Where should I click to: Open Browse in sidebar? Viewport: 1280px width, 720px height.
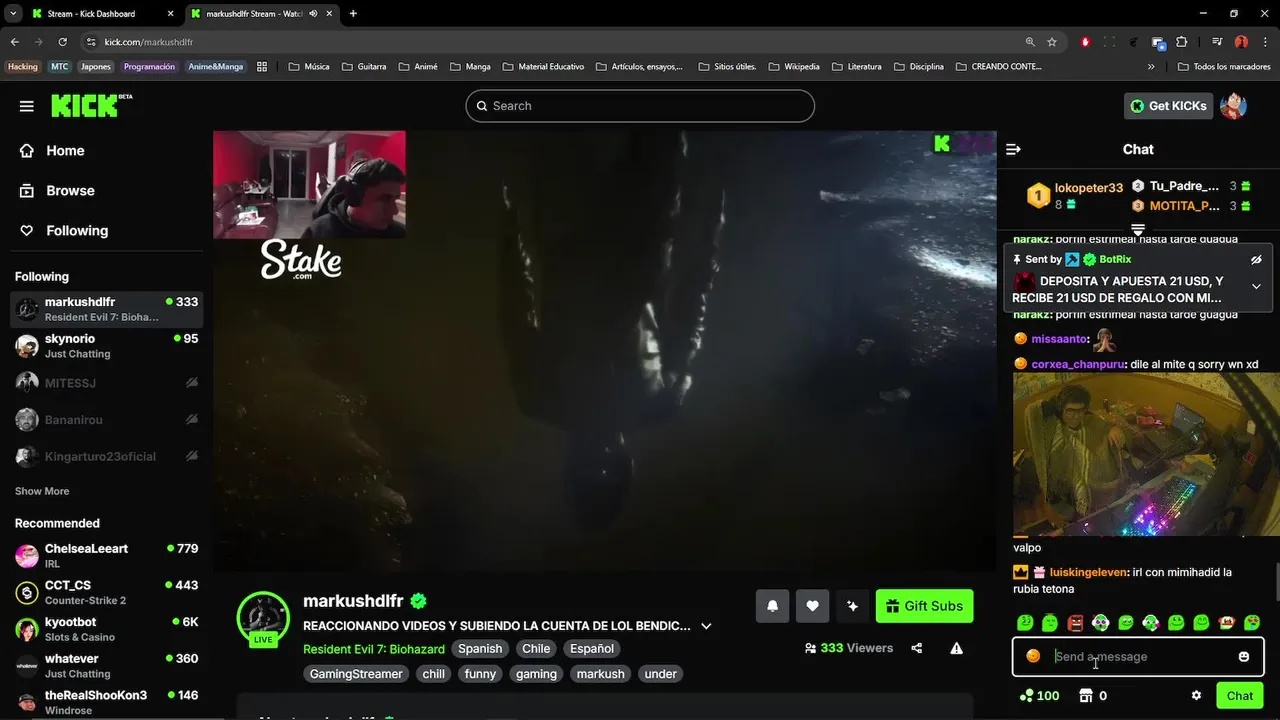pyautogui.click(x=107, y=191)
